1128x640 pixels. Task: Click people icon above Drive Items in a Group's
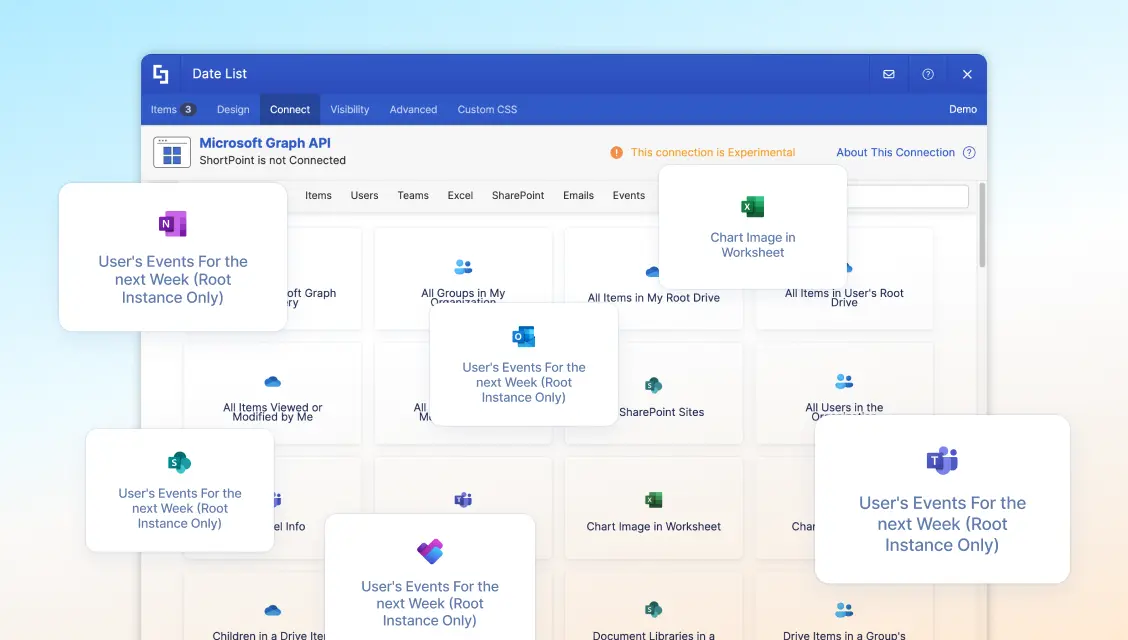(844, 610)
